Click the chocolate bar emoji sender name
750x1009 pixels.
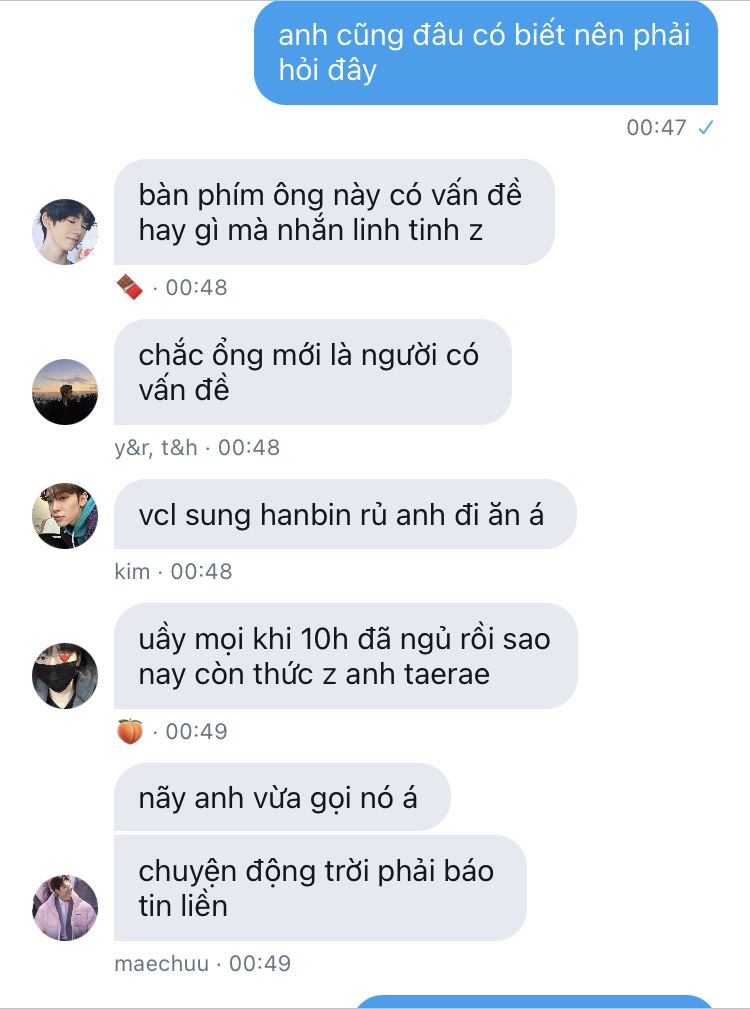pyautogui.click(x=130, y=287)
